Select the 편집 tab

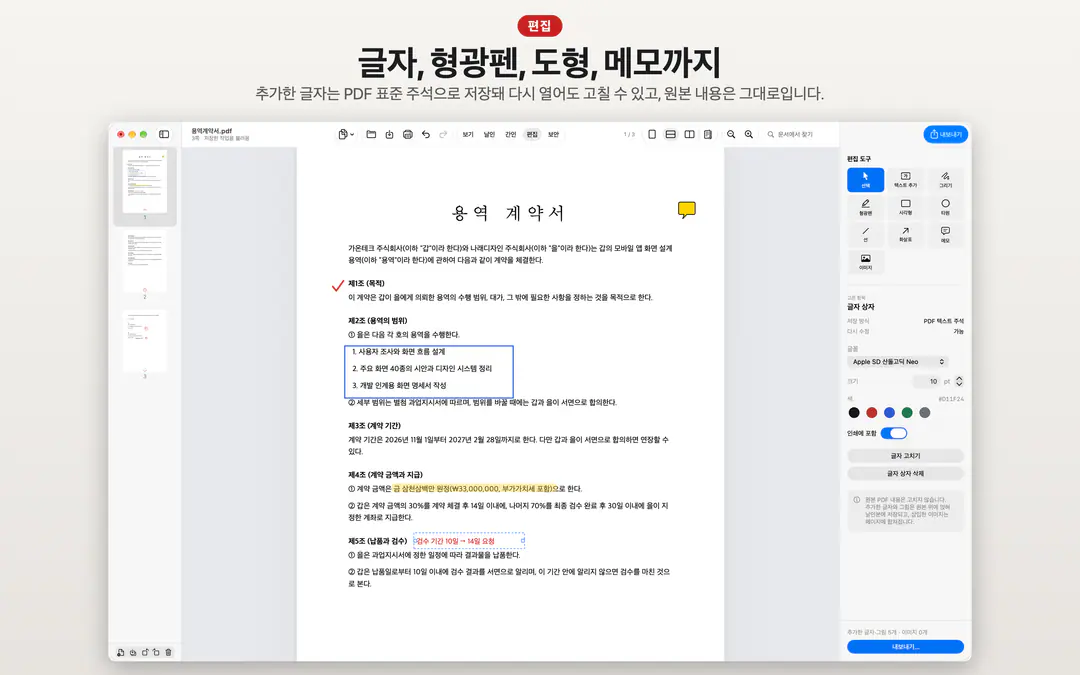(x=532, y=134)
